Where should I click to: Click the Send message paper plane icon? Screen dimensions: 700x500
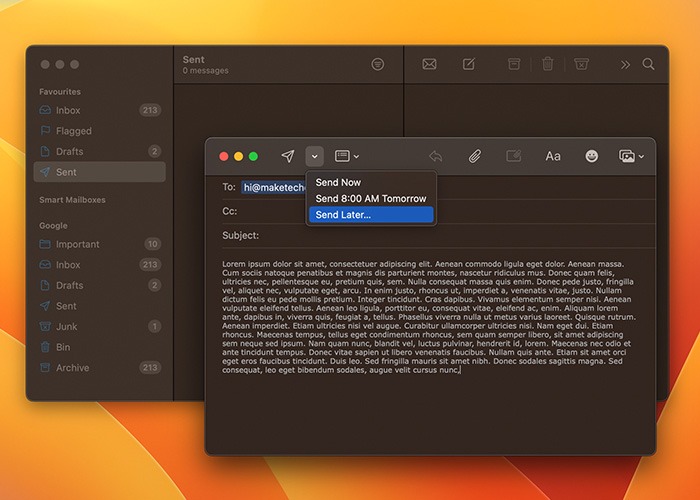point(288,156)
